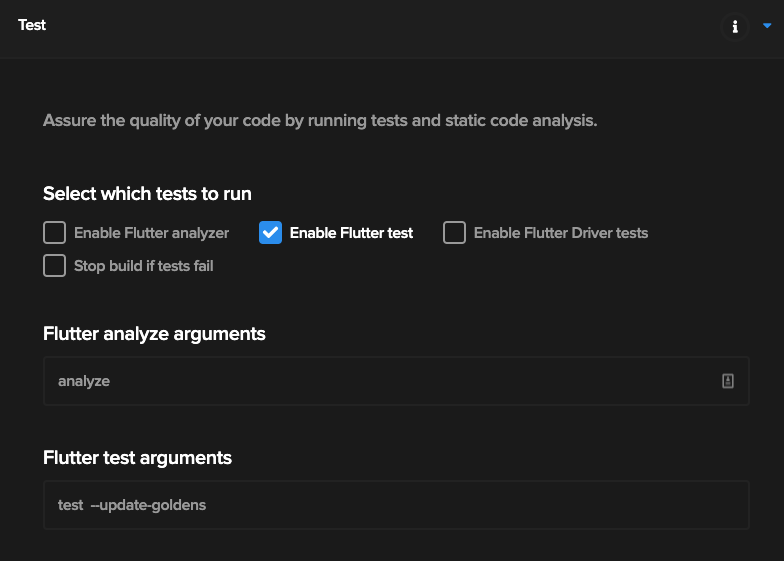Viewport: 784px width, 561px height.
Task: Click the 'Select which tests to run' heading
Action: pos(147,193)
